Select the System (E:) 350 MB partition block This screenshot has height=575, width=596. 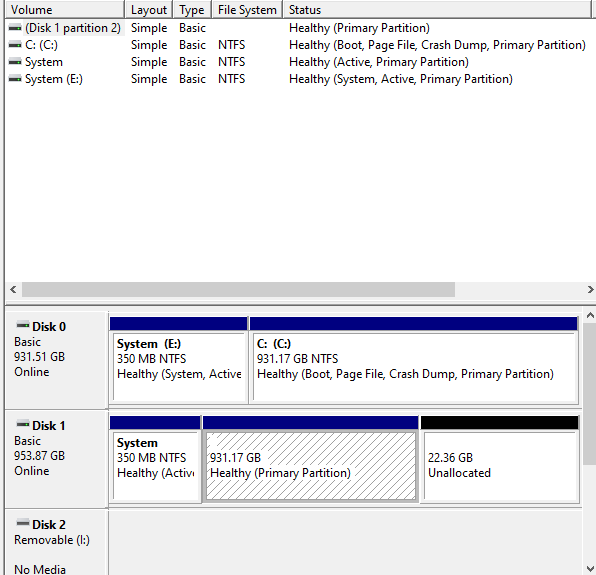(179, 360)
